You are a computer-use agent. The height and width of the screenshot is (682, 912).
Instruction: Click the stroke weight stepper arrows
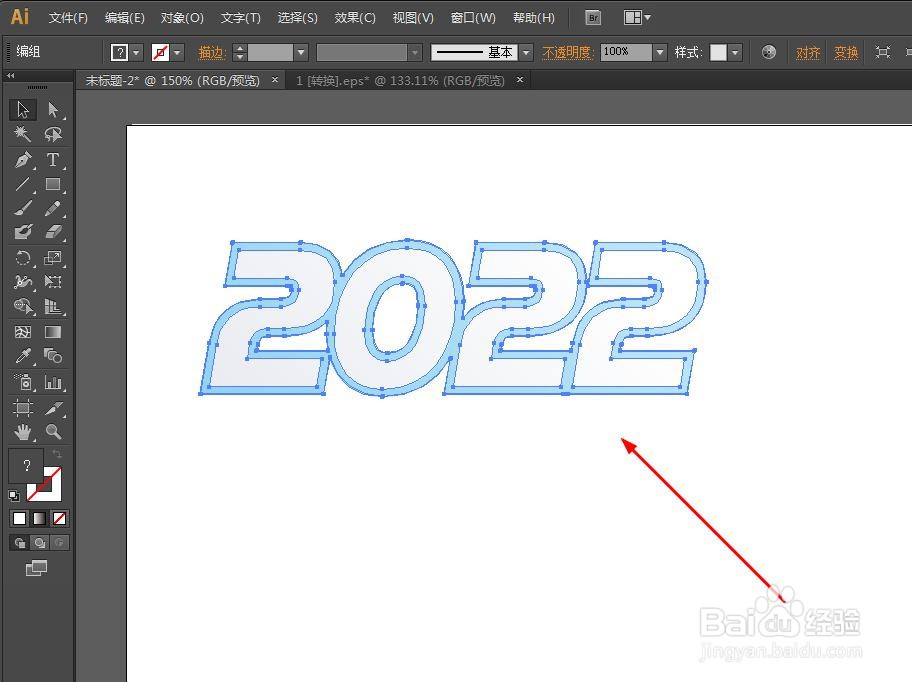[x=240, y=53]
